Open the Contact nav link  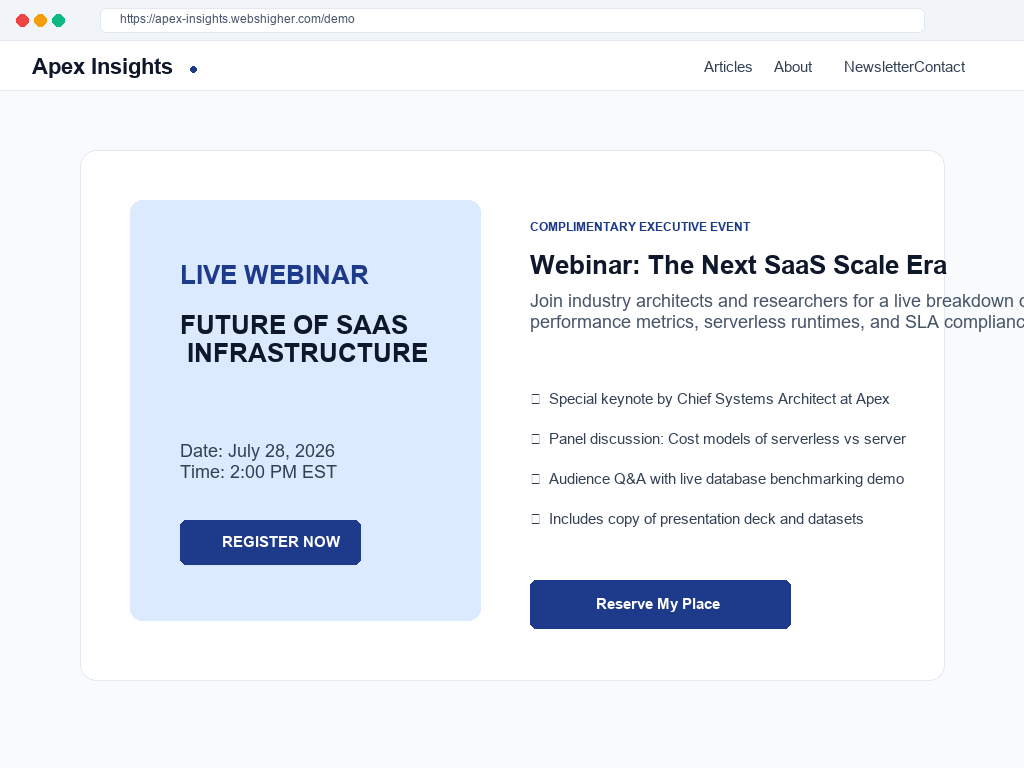pyautogui.click(x=940, y=67)
